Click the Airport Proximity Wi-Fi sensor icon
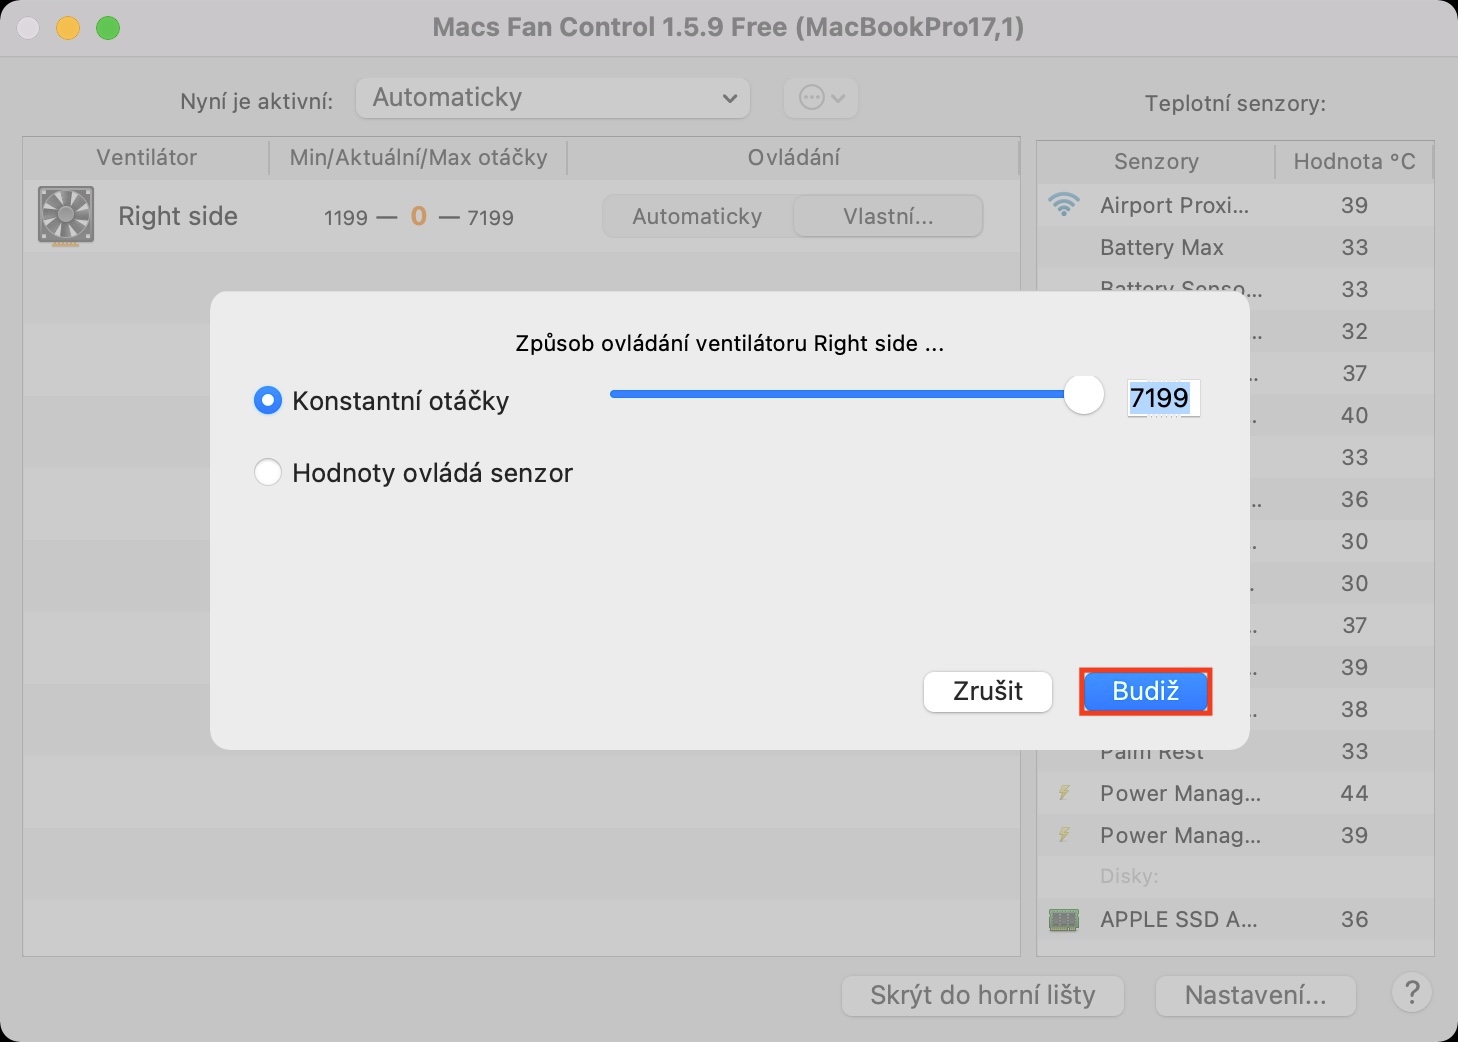This screenshot has height=1042, width=1458. pos(1064,205)
